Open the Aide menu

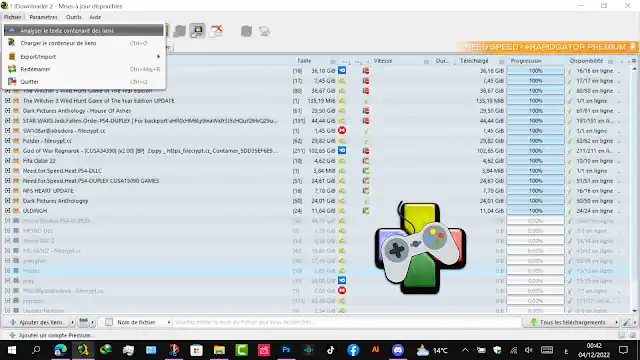(x=95, y=17)
